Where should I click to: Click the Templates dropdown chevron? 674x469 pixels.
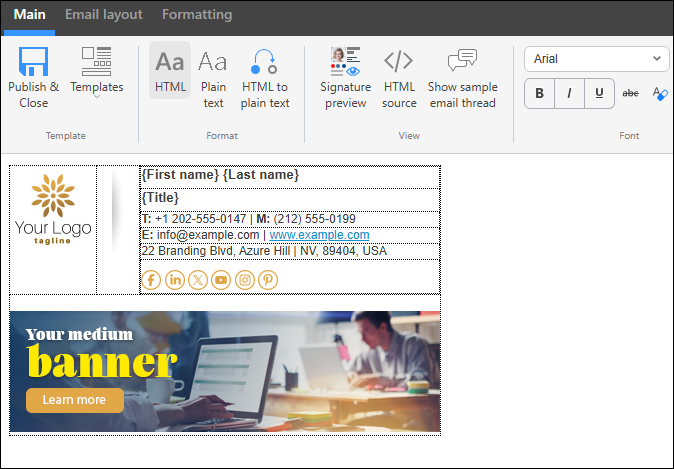97,97
